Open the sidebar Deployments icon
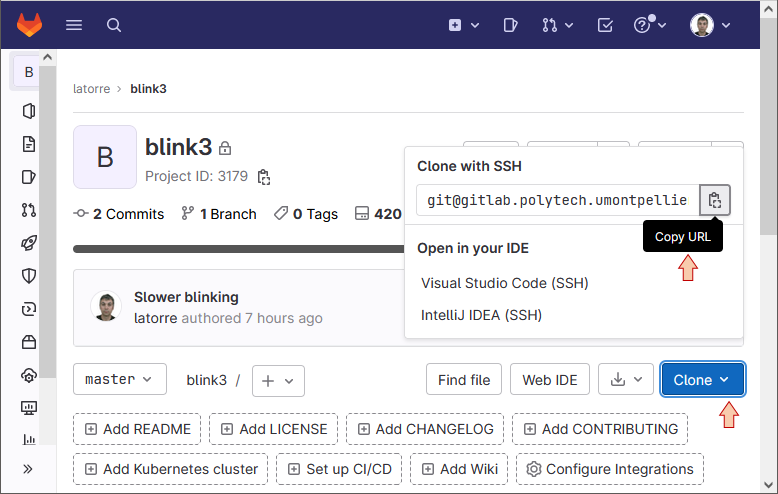Screen dimensions: 778x494 (x=29, y=309)
